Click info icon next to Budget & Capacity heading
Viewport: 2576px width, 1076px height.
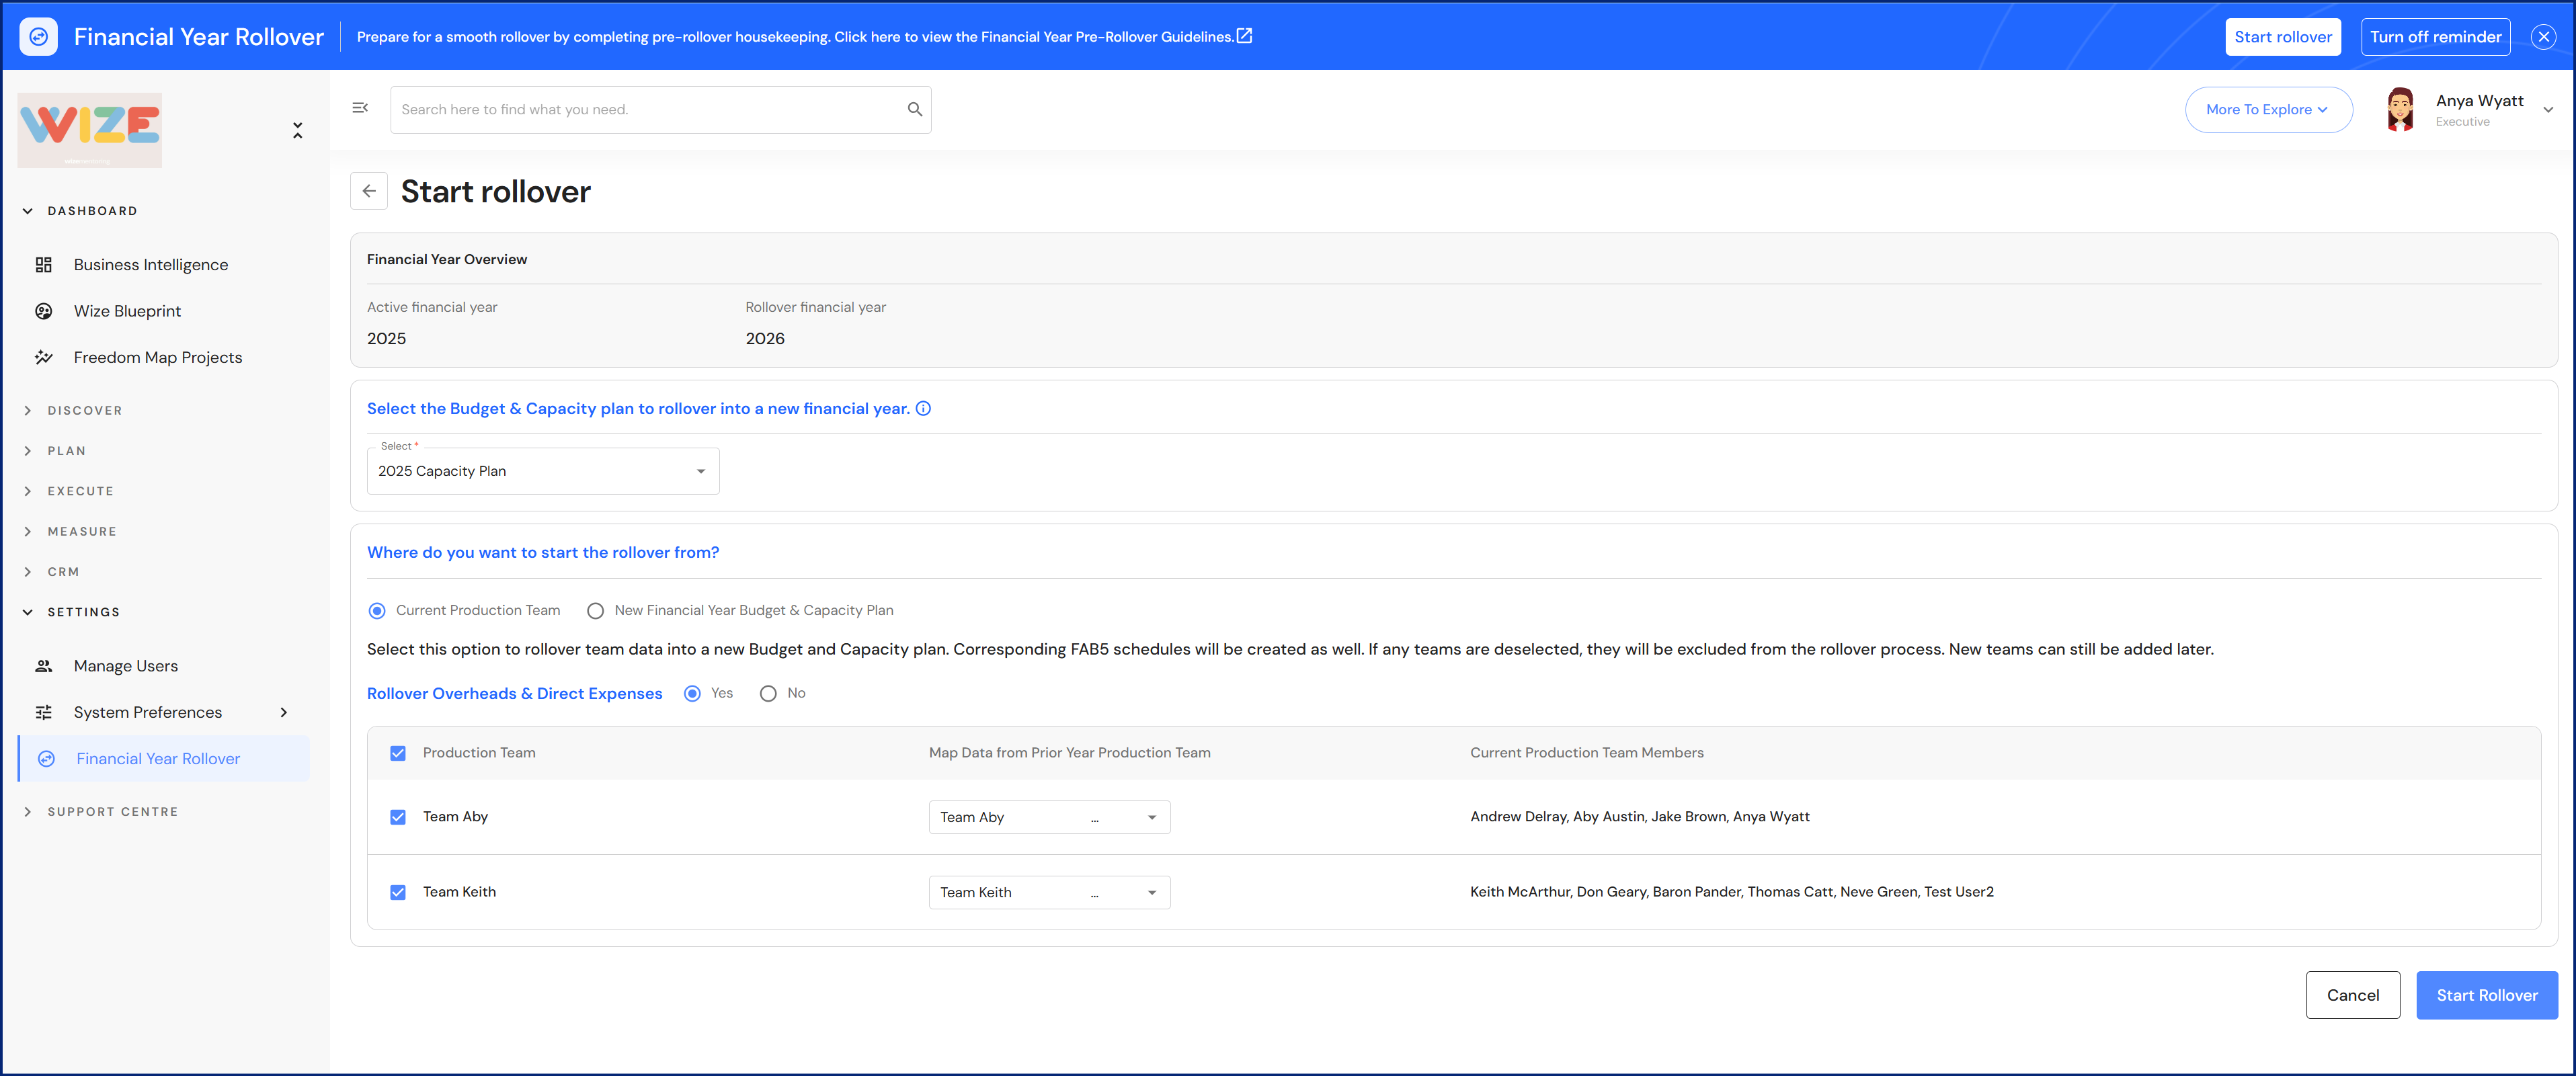(923, 408)
